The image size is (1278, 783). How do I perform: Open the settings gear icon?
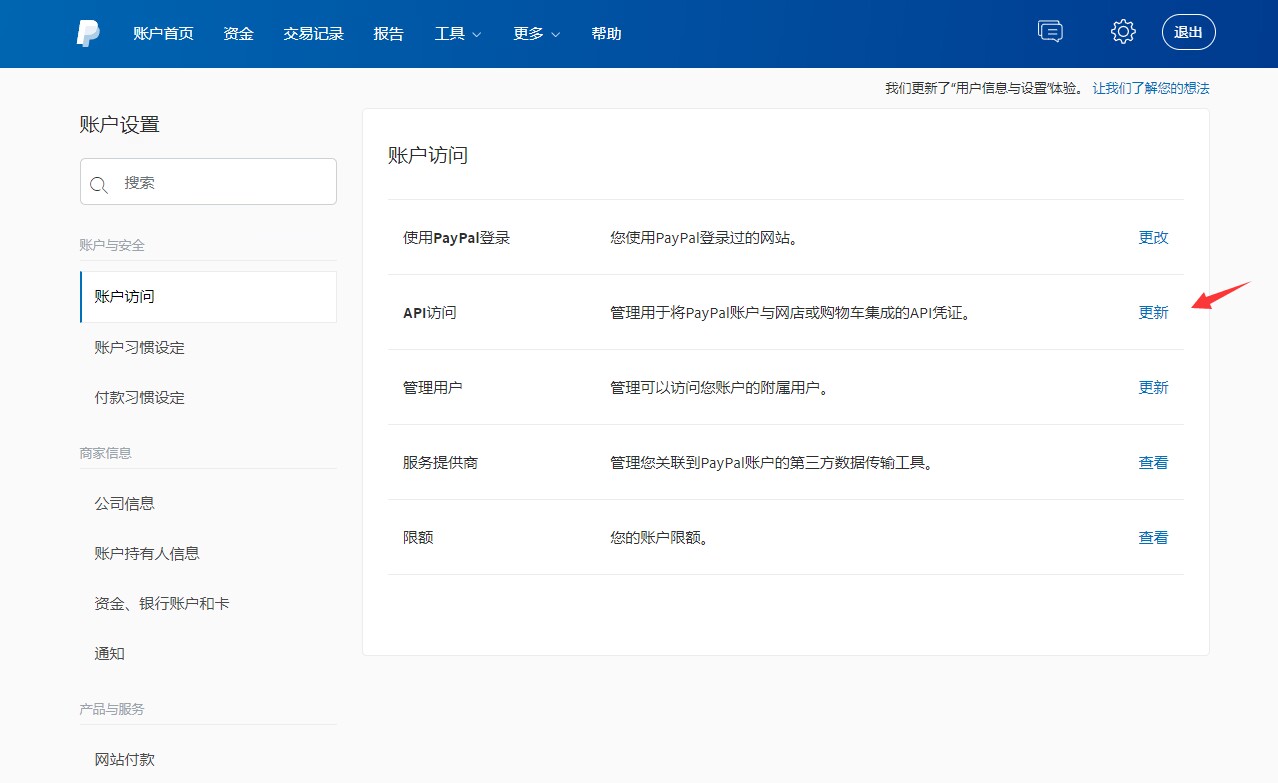[1123, 32]
